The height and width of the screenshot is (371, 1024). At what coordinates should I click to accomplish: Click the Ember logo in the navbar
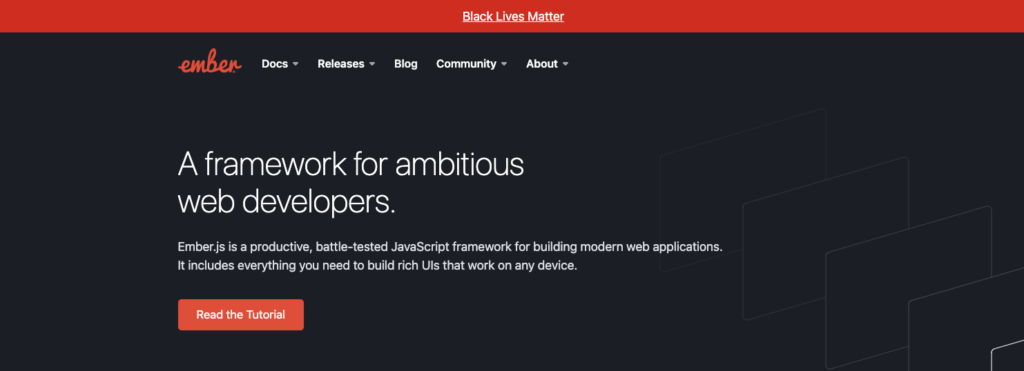coord(210,63)
